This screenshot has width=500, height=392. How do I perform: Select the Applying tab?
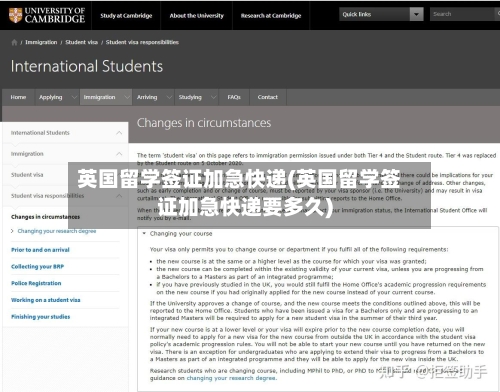tap(51, 97)
